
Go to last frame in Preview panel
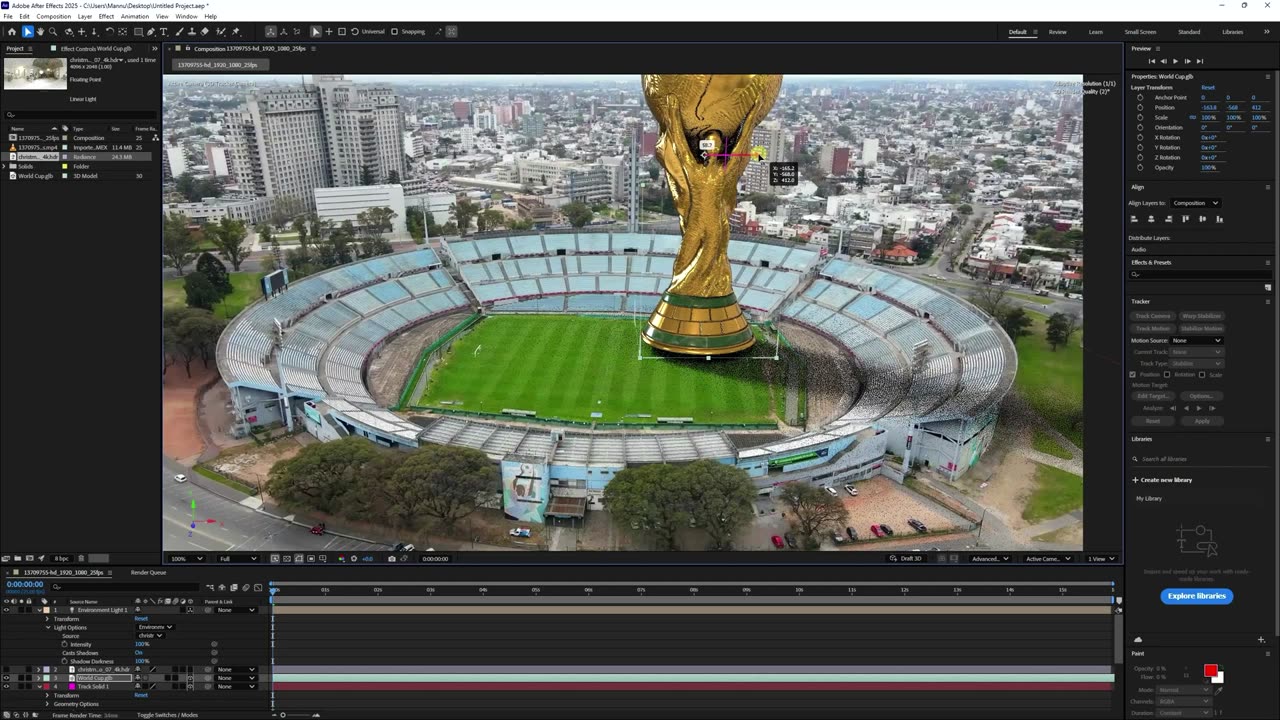[1200, 61]
